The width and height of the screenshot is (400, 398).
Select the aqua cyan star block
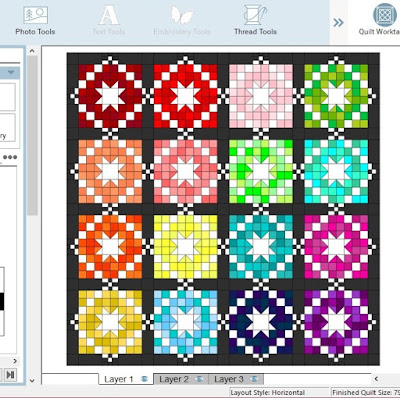[x=336, y=172]
